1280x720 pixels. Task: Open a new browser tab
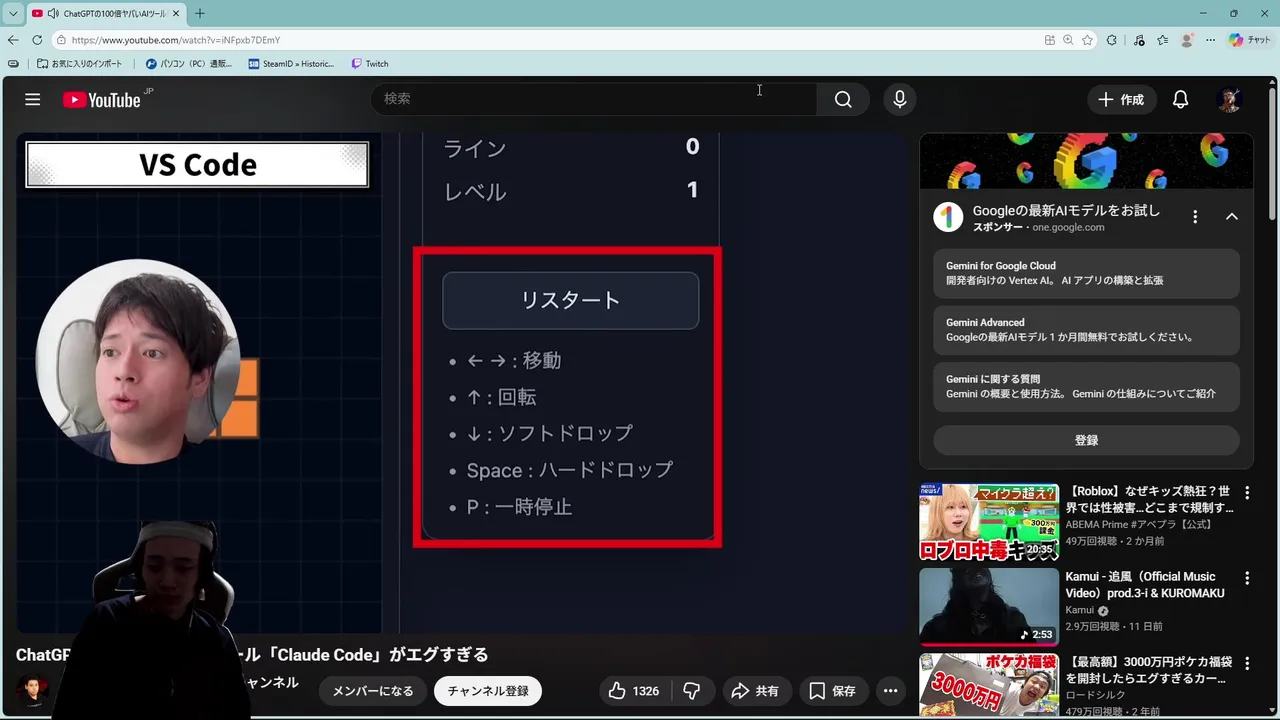[x=200, y=13]
